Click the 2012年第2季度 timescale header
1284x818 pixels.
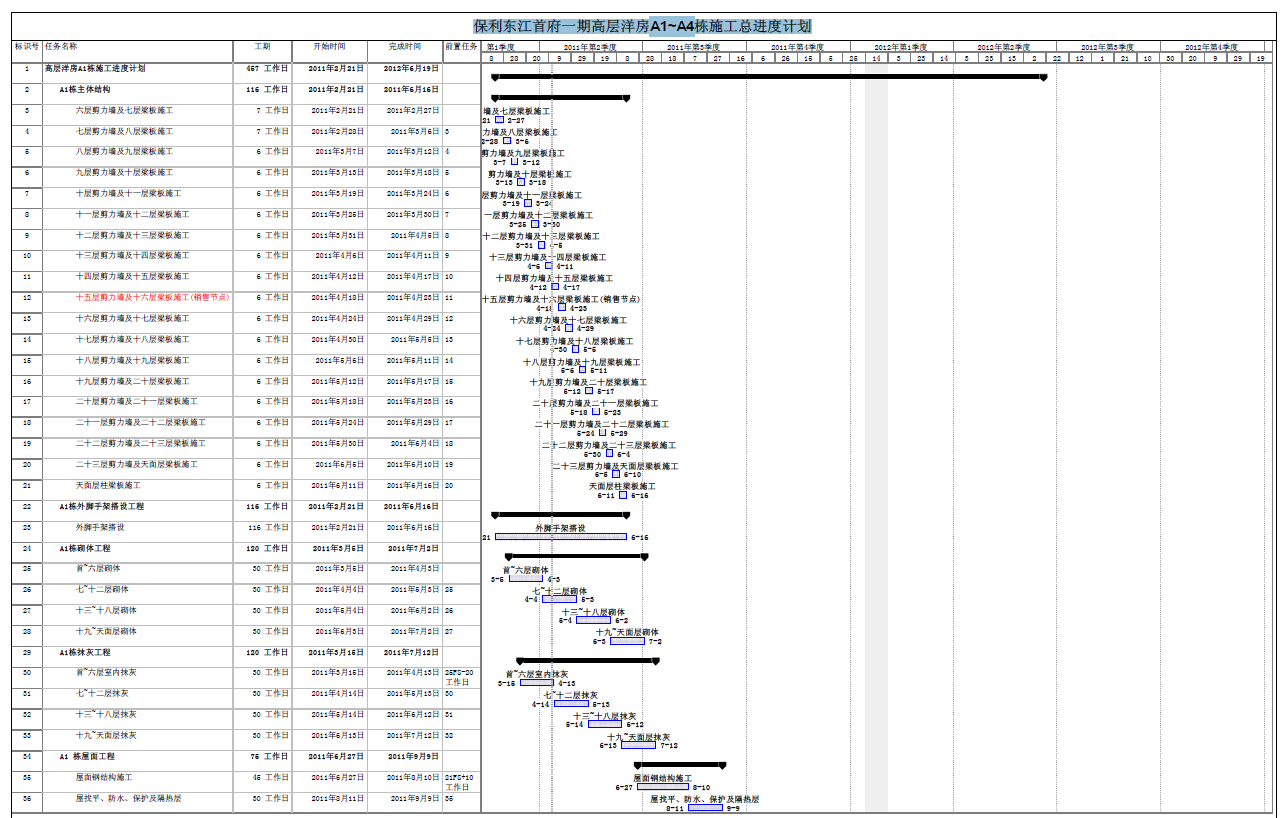point(1003,47)
